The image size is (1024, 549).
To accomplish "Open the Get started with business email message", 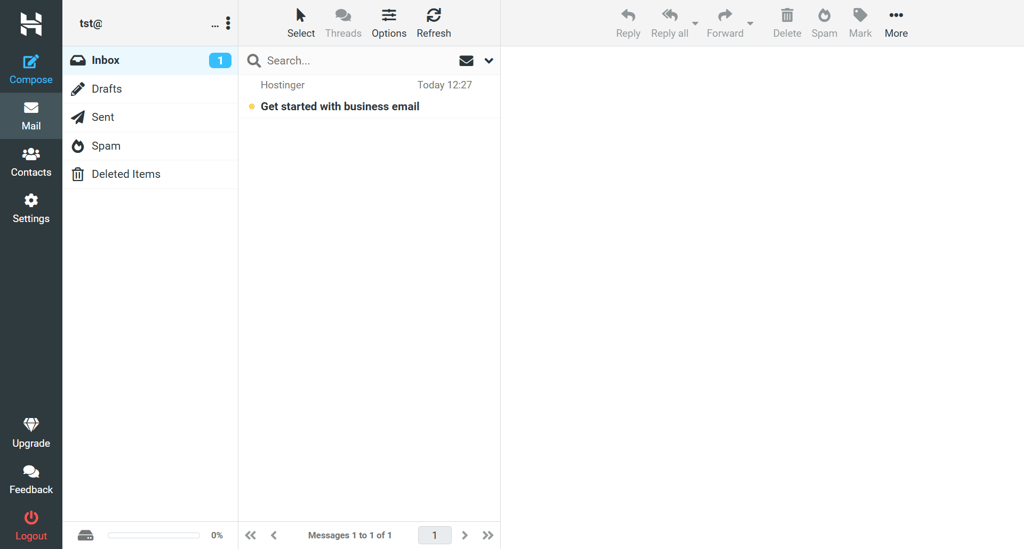I will point(340,106).
